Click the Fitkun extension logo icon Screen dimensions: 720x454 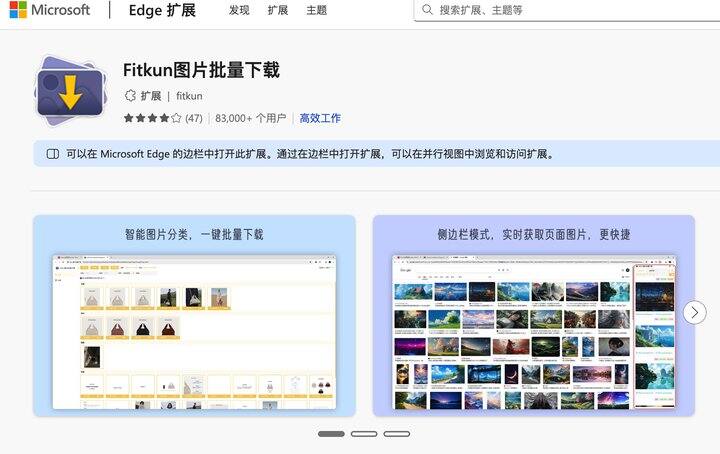tap(70, 91)
